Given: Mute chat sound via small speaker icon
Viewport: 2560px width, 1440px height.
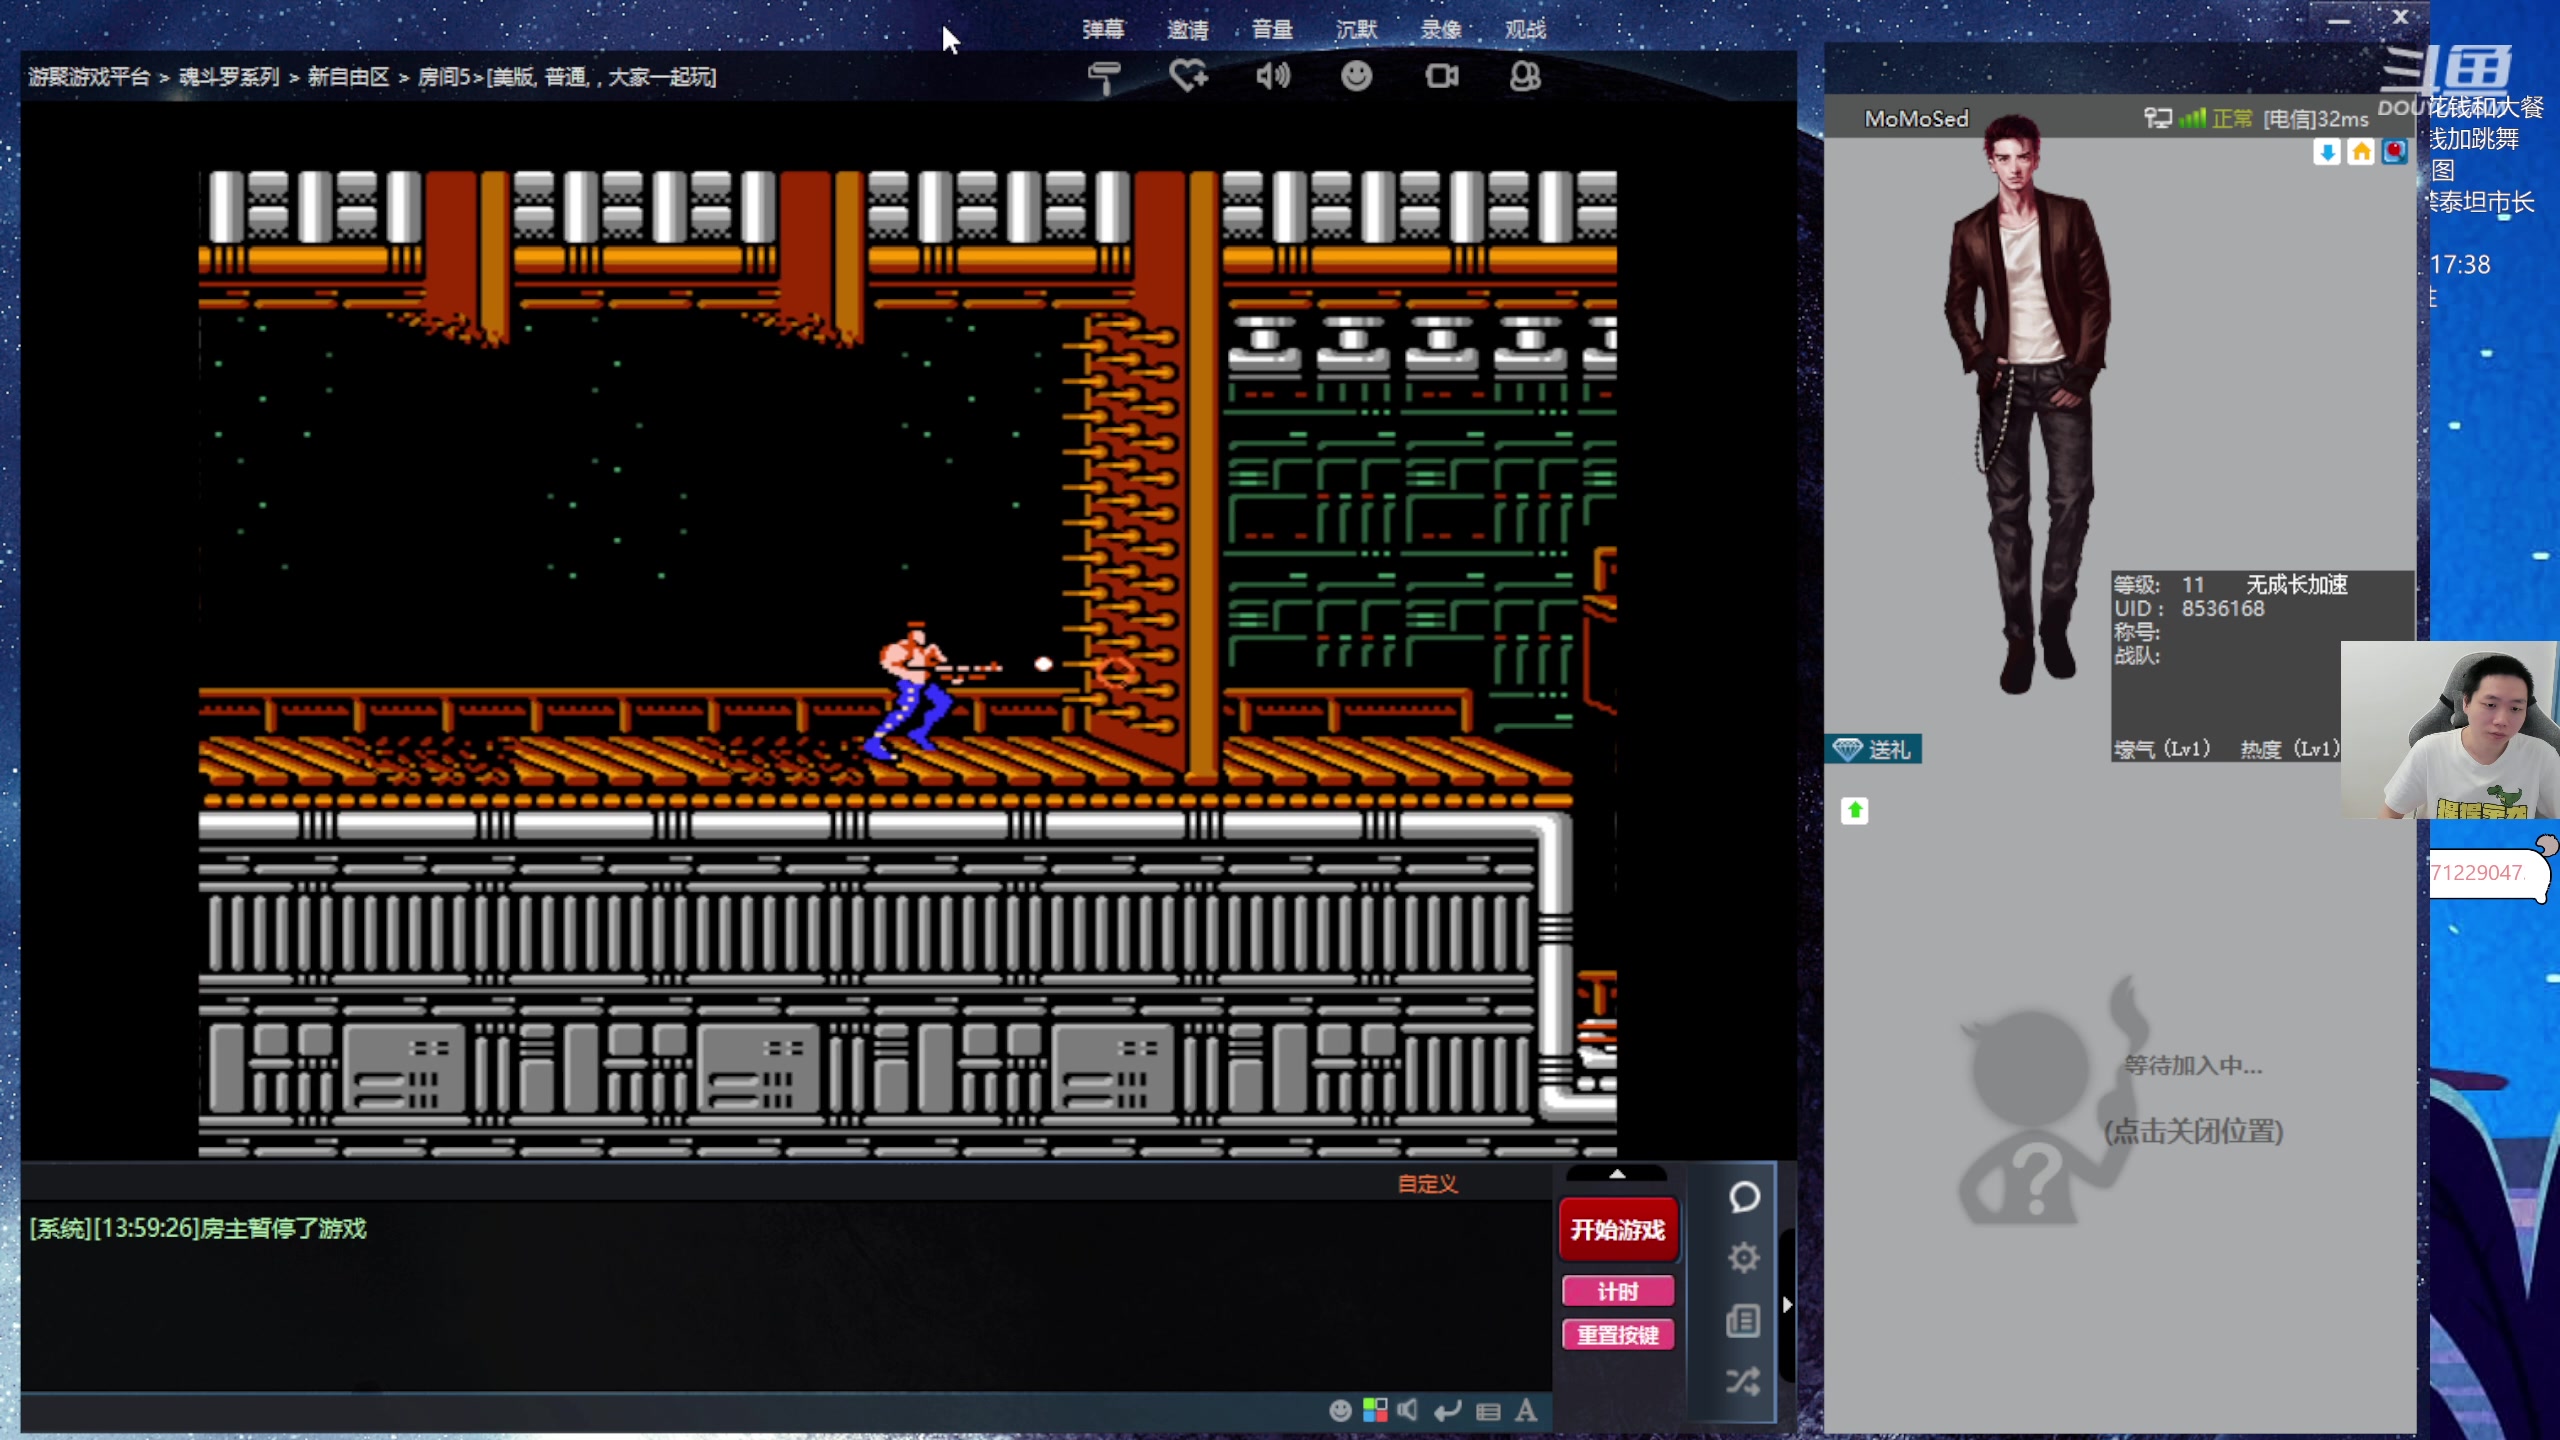Looking at the screenshot, I should tap(1408, 1410).
